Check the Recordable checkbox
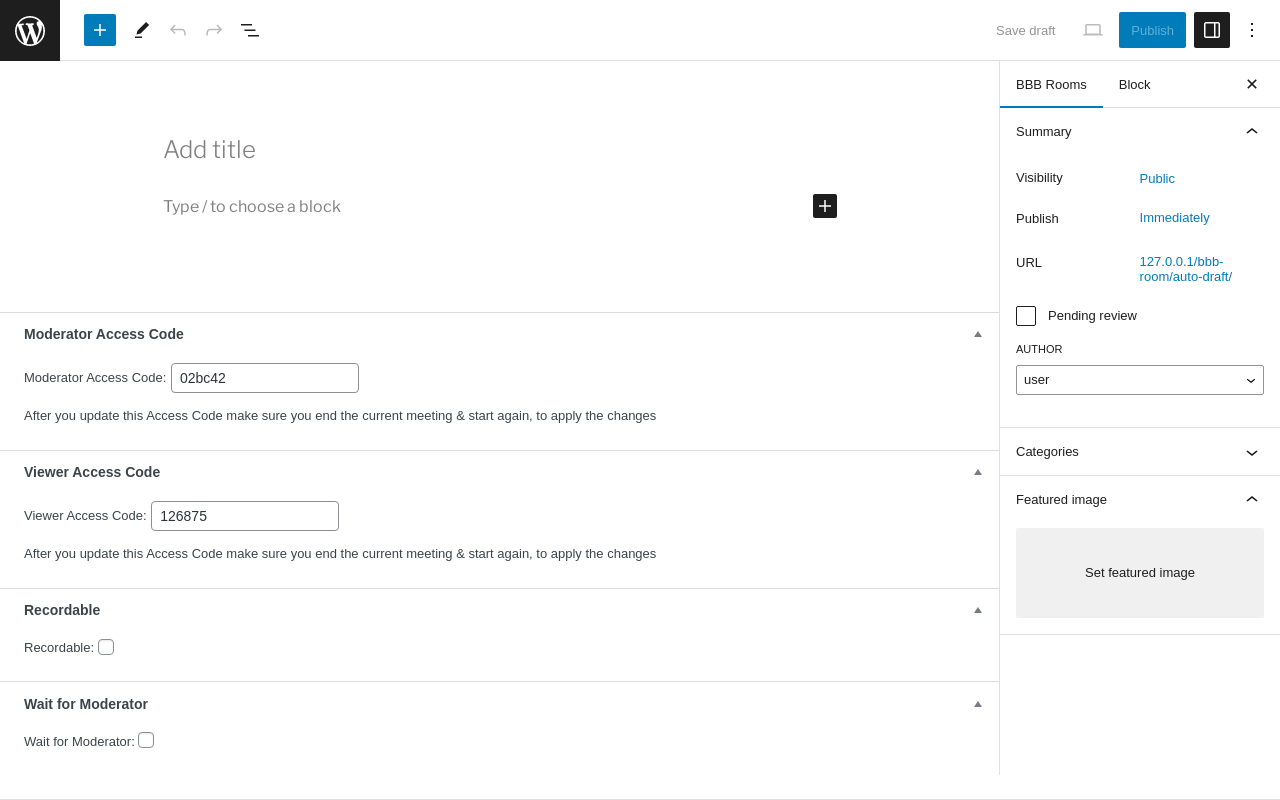The width and height of the screenshot is (1280, 800). [x=106, y=647]
